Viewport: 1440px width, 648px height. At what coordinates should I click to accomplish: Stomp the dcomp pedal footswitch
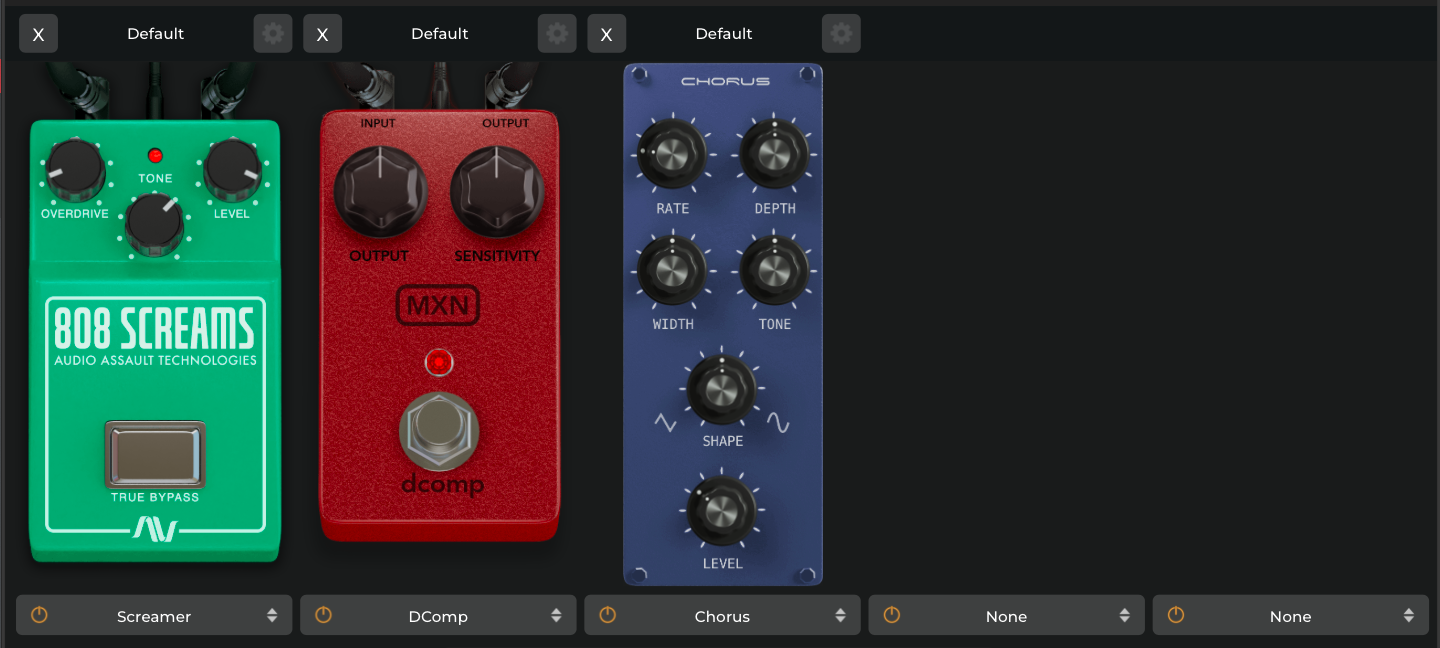(439, 431)
